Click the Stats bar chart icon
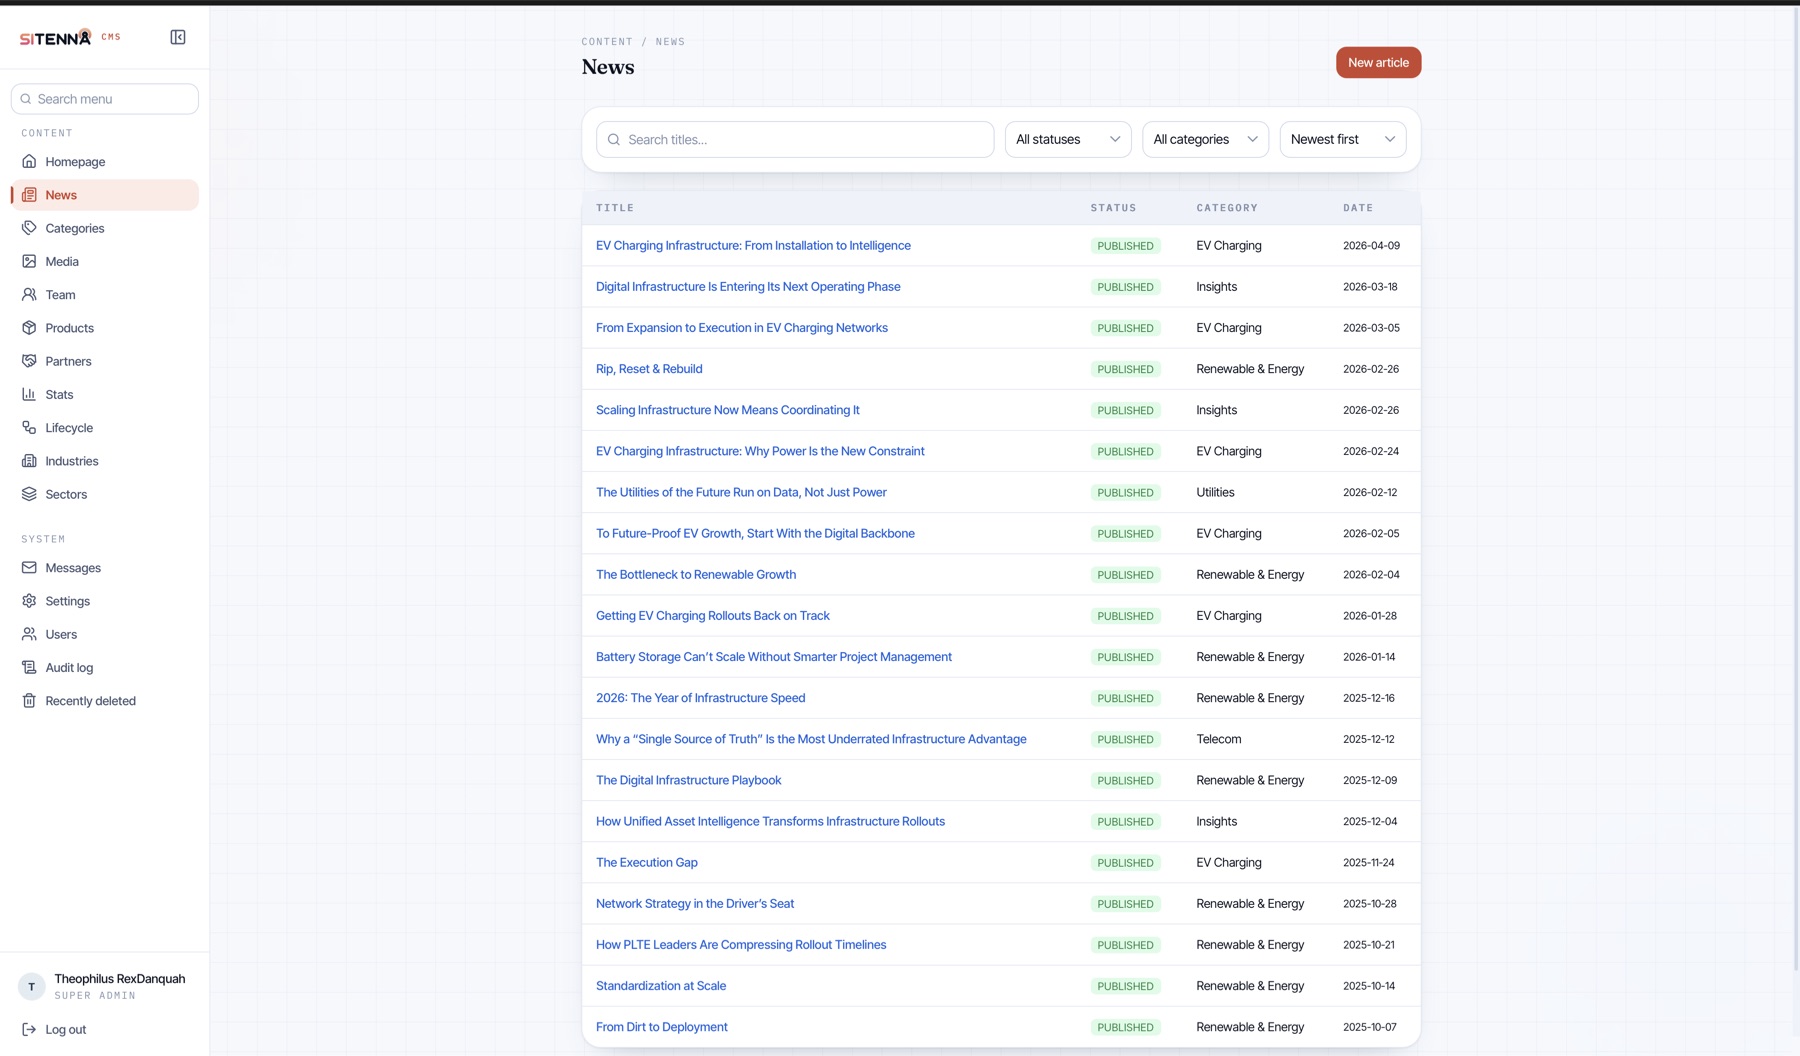 point(29,394)
